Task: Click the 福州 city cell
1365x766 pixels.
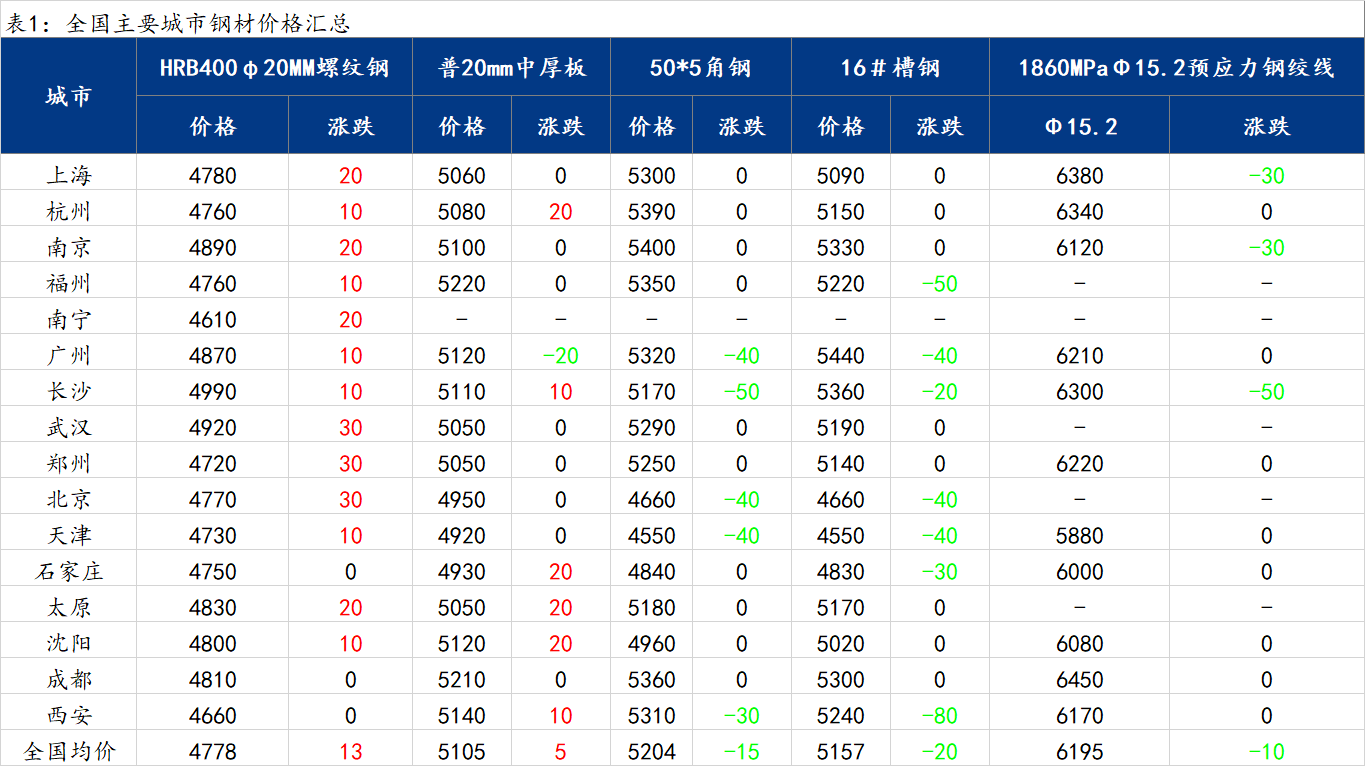Action: [x=68, y=284]
